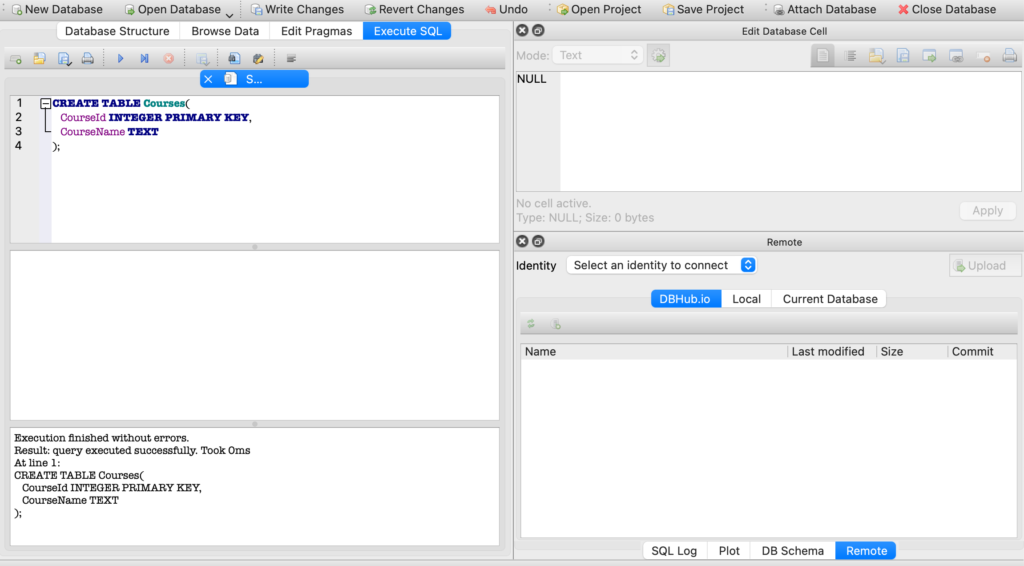The width and height of the screenshot is (1024, 566).
Task: Close the Edit Database Cell panel
Action: 522,31
